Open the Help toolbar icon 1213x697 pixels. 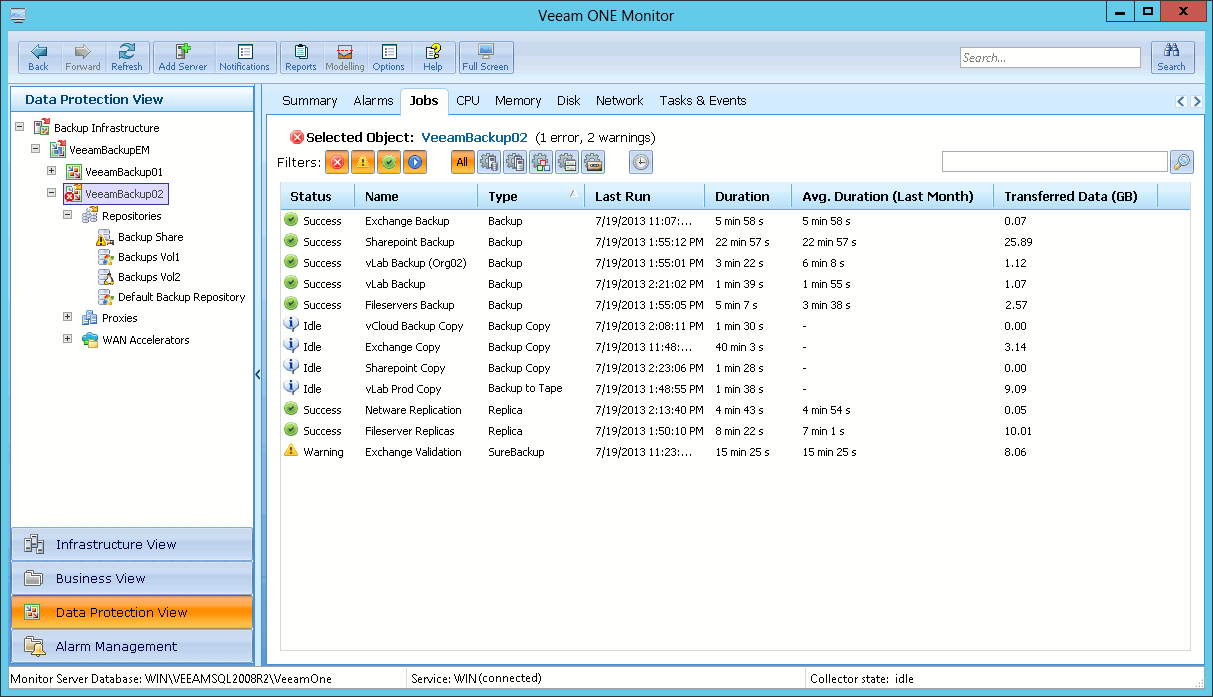tap(433, 58)
